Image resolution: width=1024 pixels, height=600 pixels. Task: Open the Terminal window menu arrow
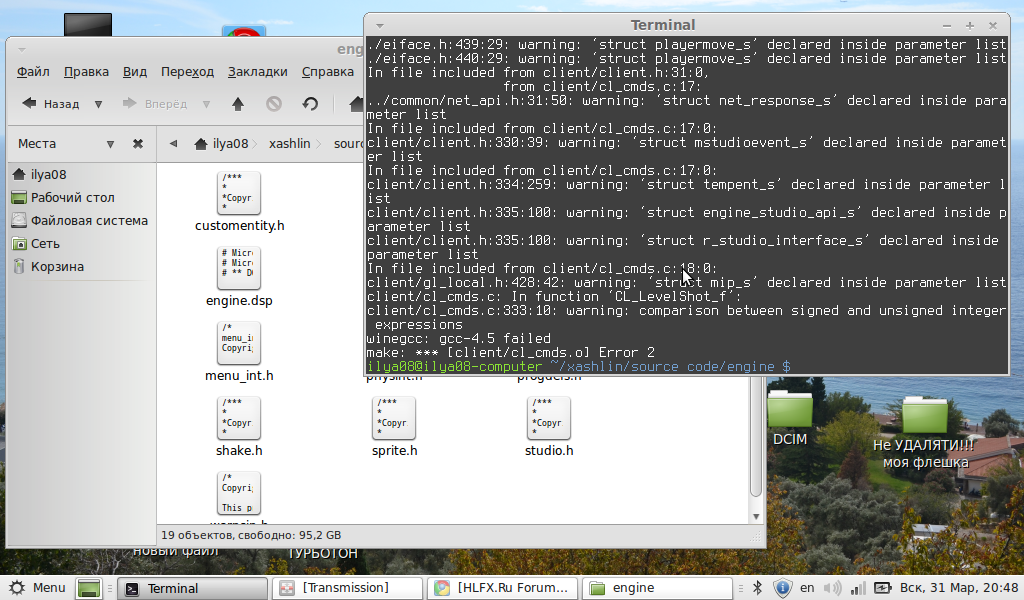point(380,25)
